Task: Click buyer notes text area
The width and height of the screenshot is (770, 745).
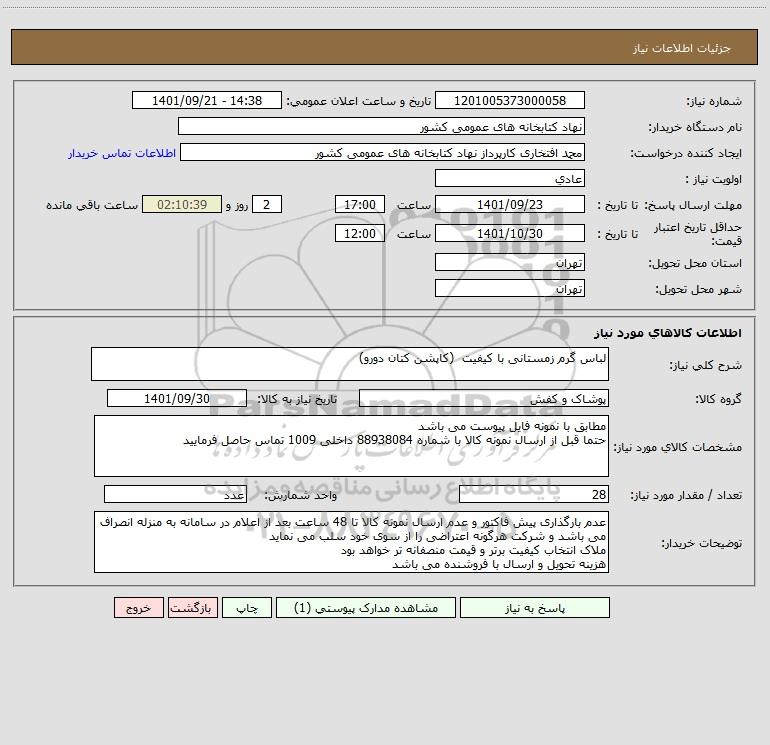Action: click(351, 542)
